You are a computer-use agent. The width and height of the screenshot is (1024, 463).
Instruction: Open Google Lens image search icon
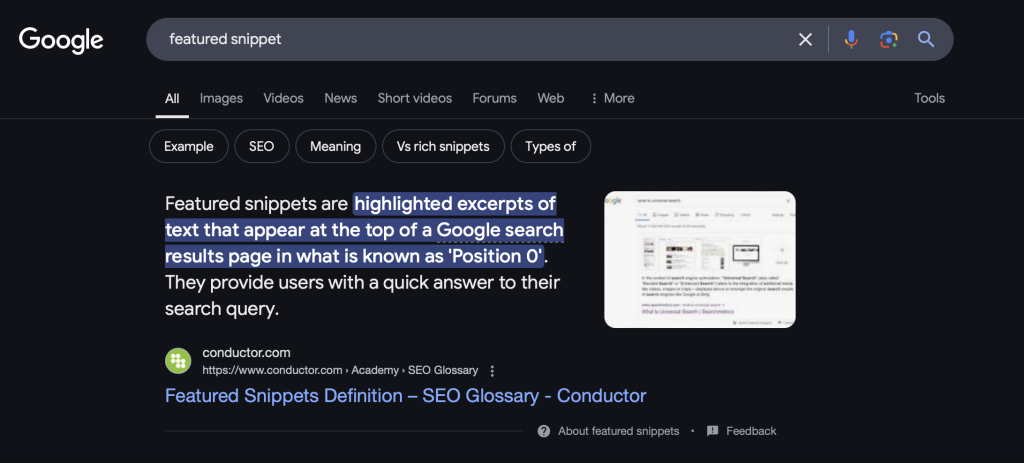[888, 40]
